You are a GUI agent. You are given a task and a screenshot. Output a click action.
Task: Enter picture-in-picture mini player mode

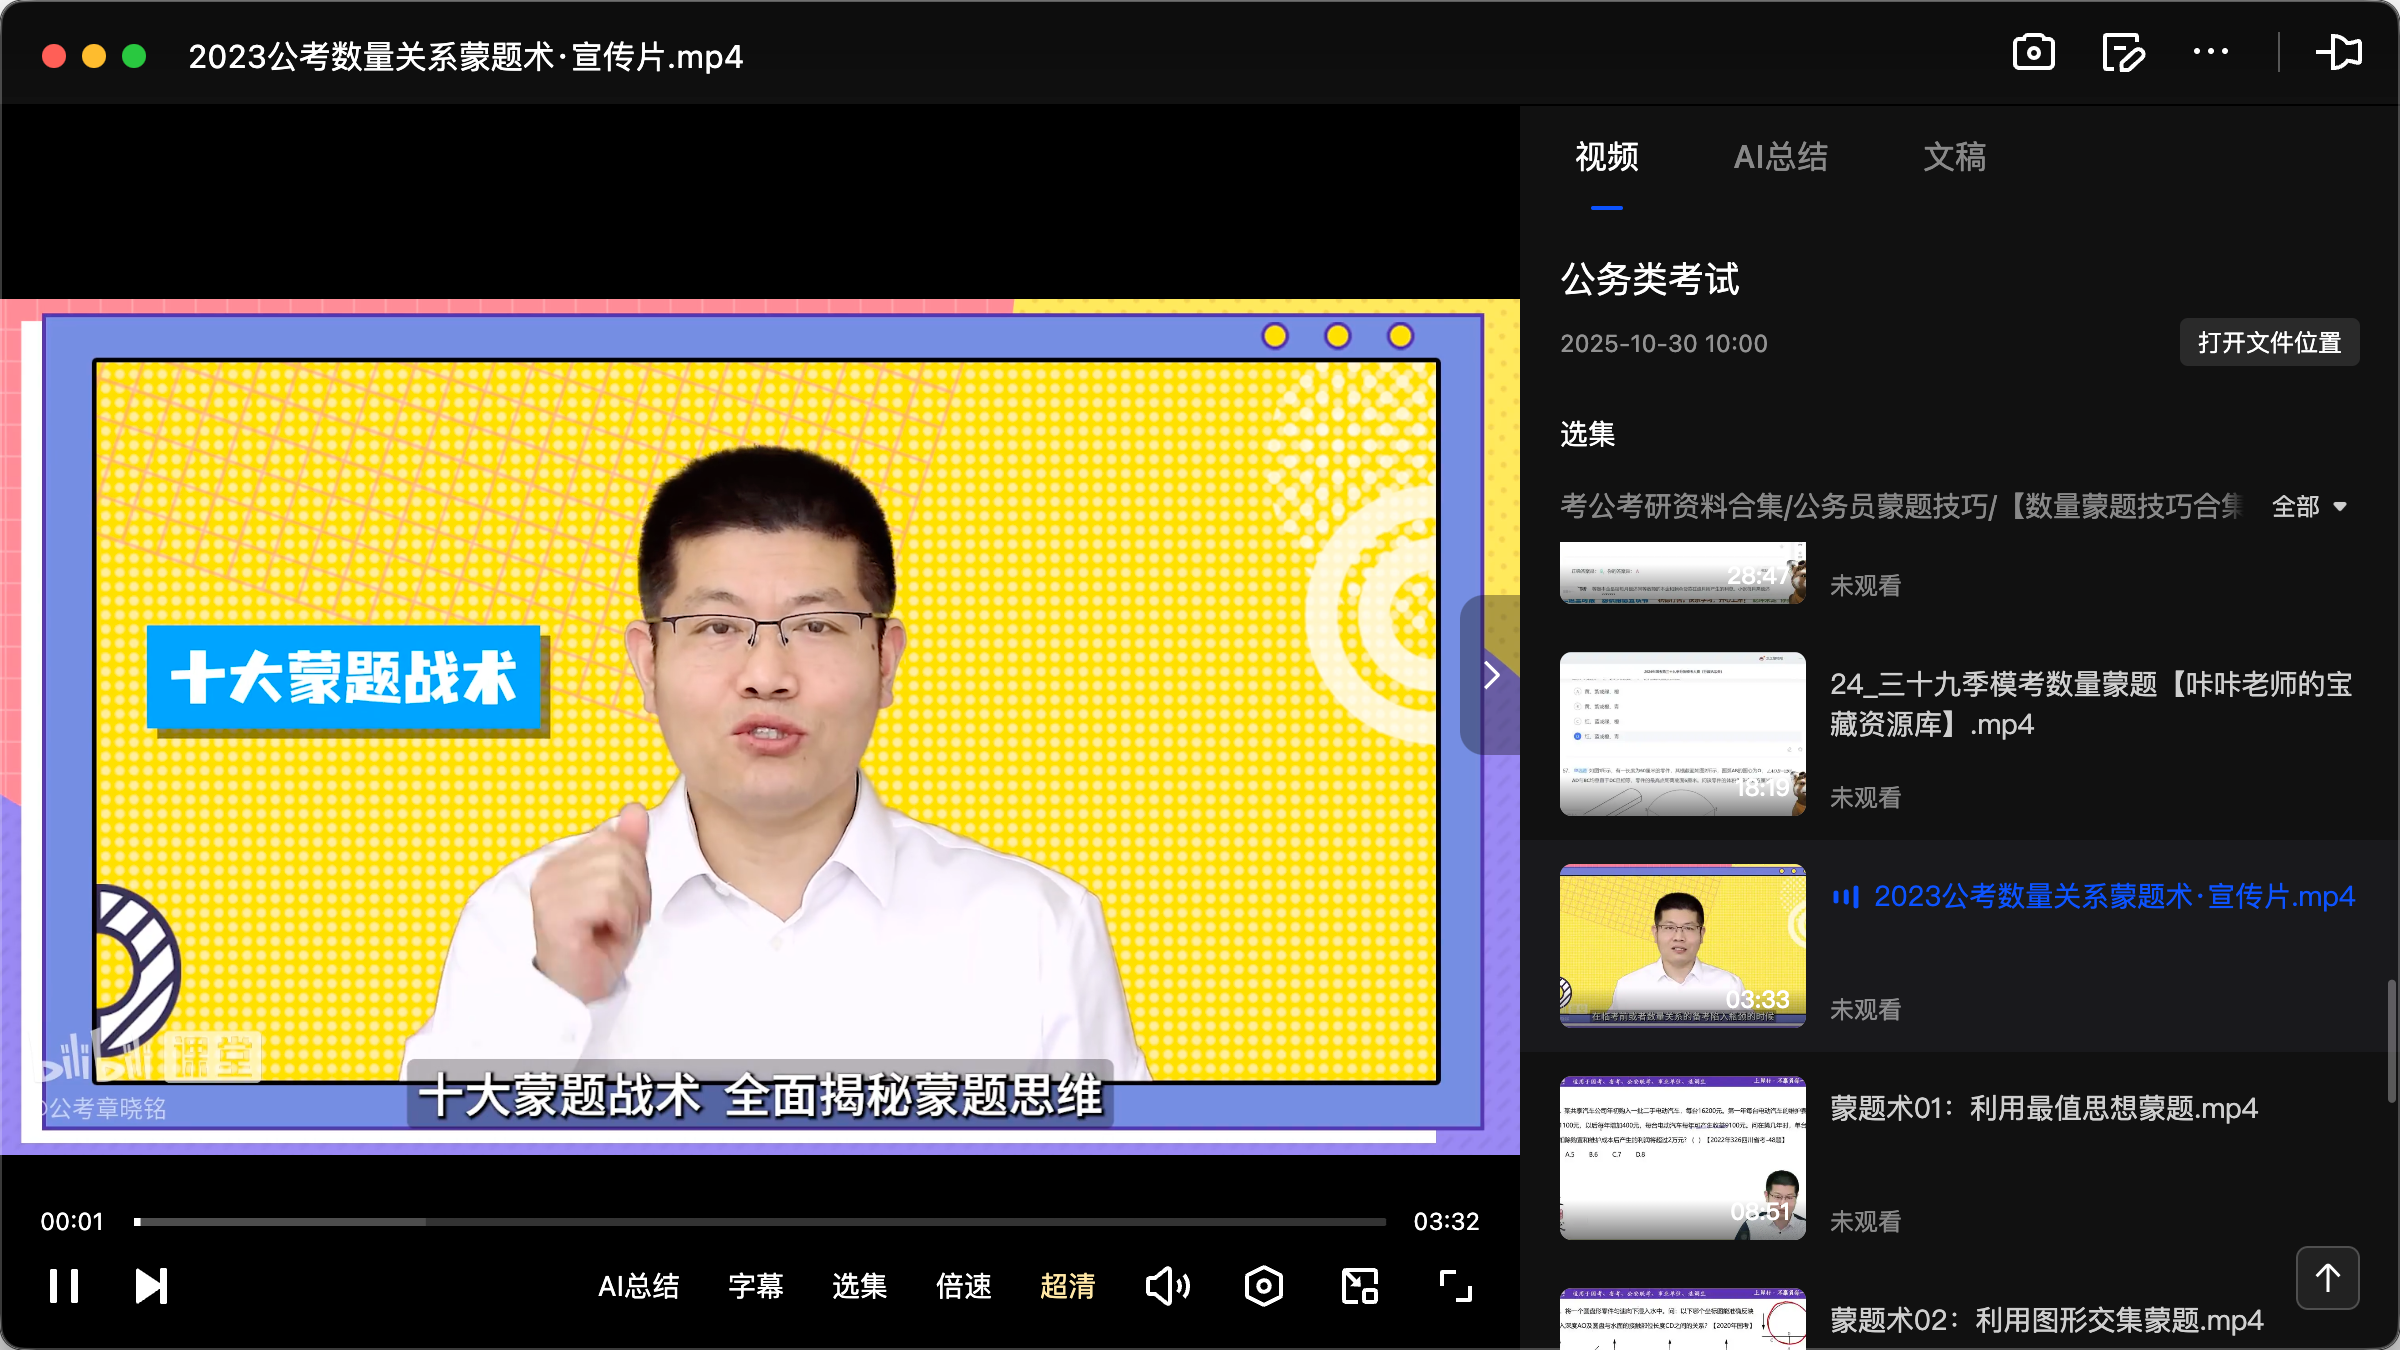[1358, 1287]
